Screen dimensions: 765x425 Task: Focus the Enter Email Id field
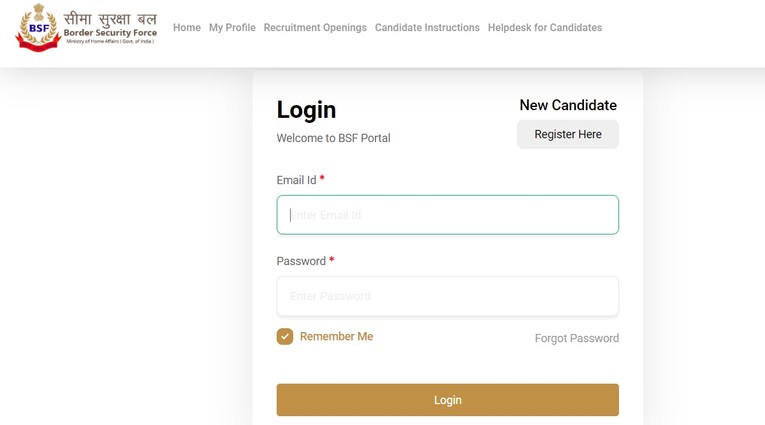click(447, 215)
